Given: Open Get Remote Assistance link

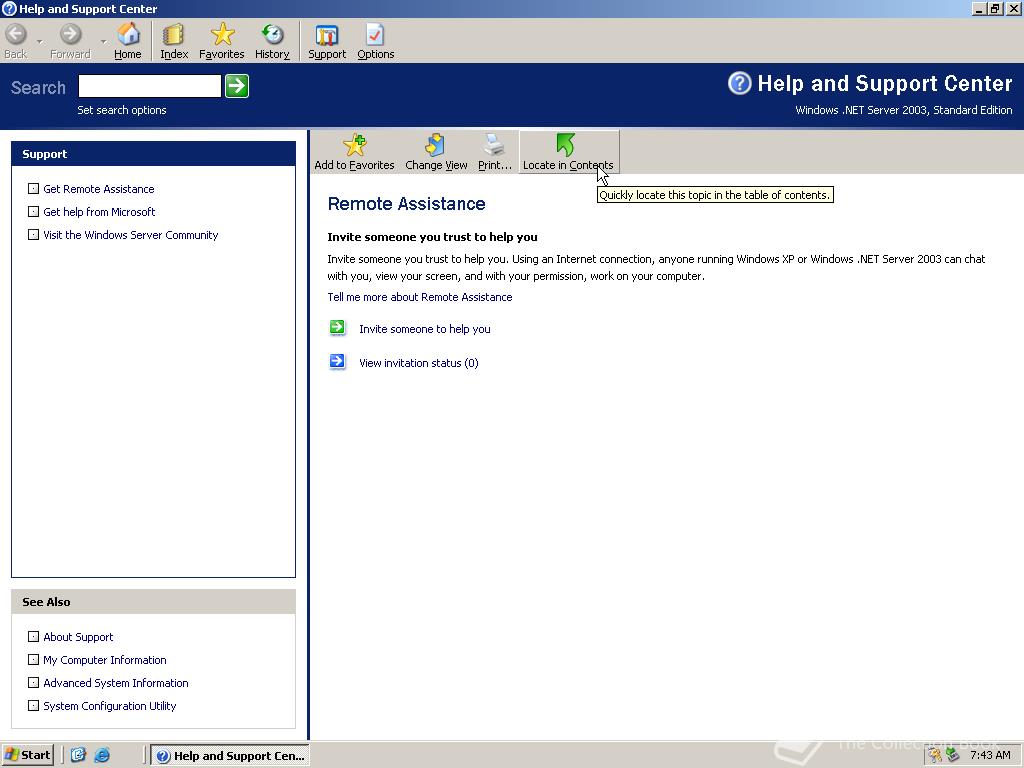Looking at the screenshot, I should pos(99,189).
